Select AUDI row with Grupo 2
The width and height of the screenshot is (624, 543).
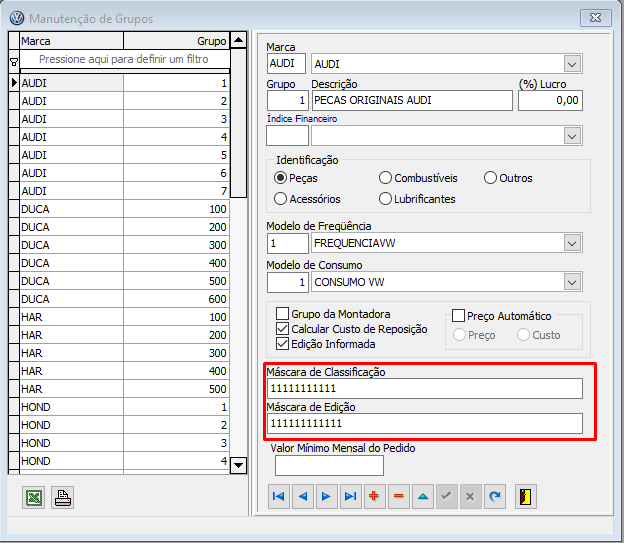[x=125, y=101]
